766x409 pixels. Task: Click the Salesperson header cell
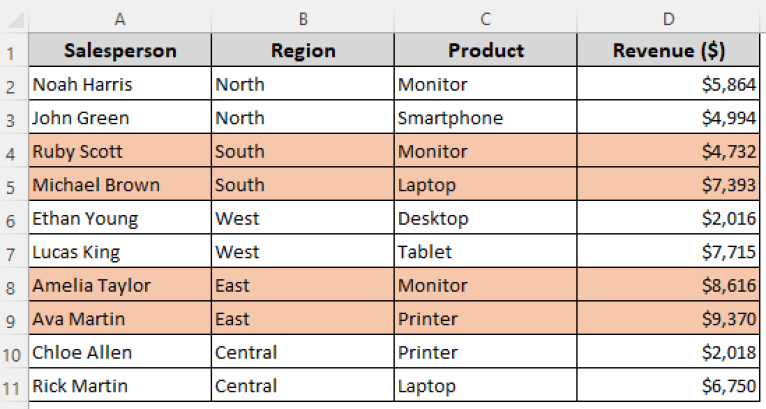[x=120, y=51]
